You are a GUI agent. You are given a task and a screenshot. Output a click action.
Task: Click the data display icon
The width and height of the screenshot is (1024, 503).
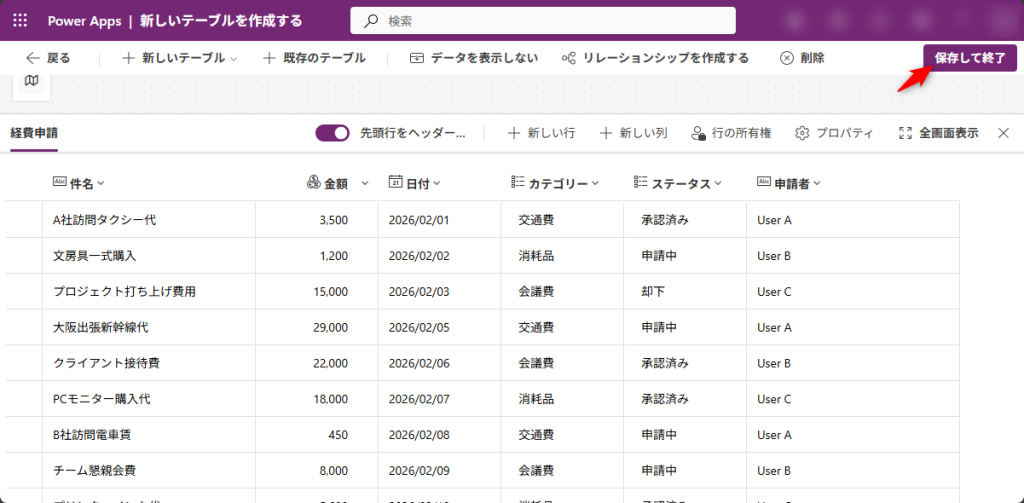click(417, 58)
